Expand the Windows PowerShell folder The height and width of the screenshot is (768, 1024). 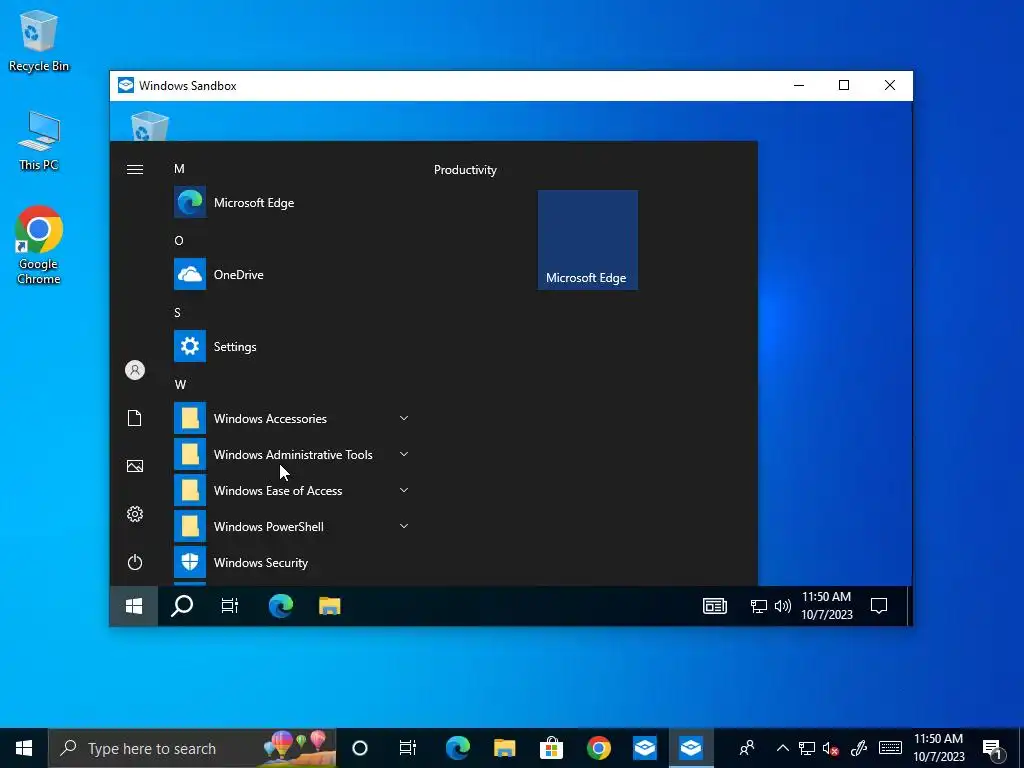(292, 526)
